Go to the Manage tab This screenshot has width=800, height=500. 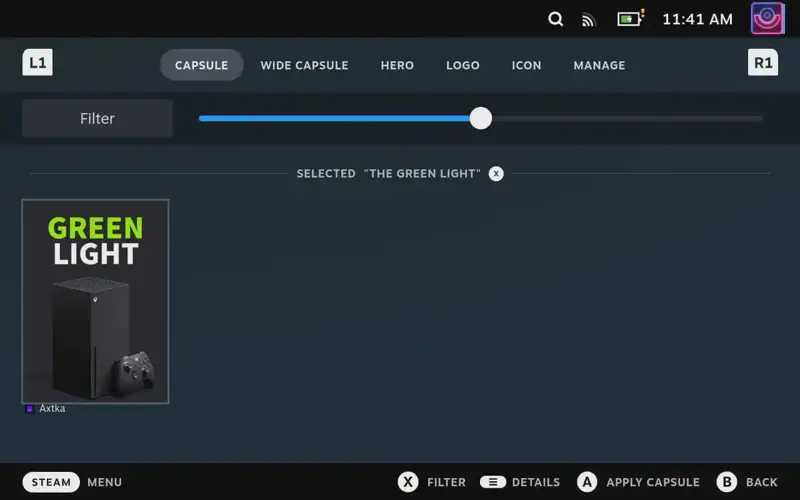(599, 65)
